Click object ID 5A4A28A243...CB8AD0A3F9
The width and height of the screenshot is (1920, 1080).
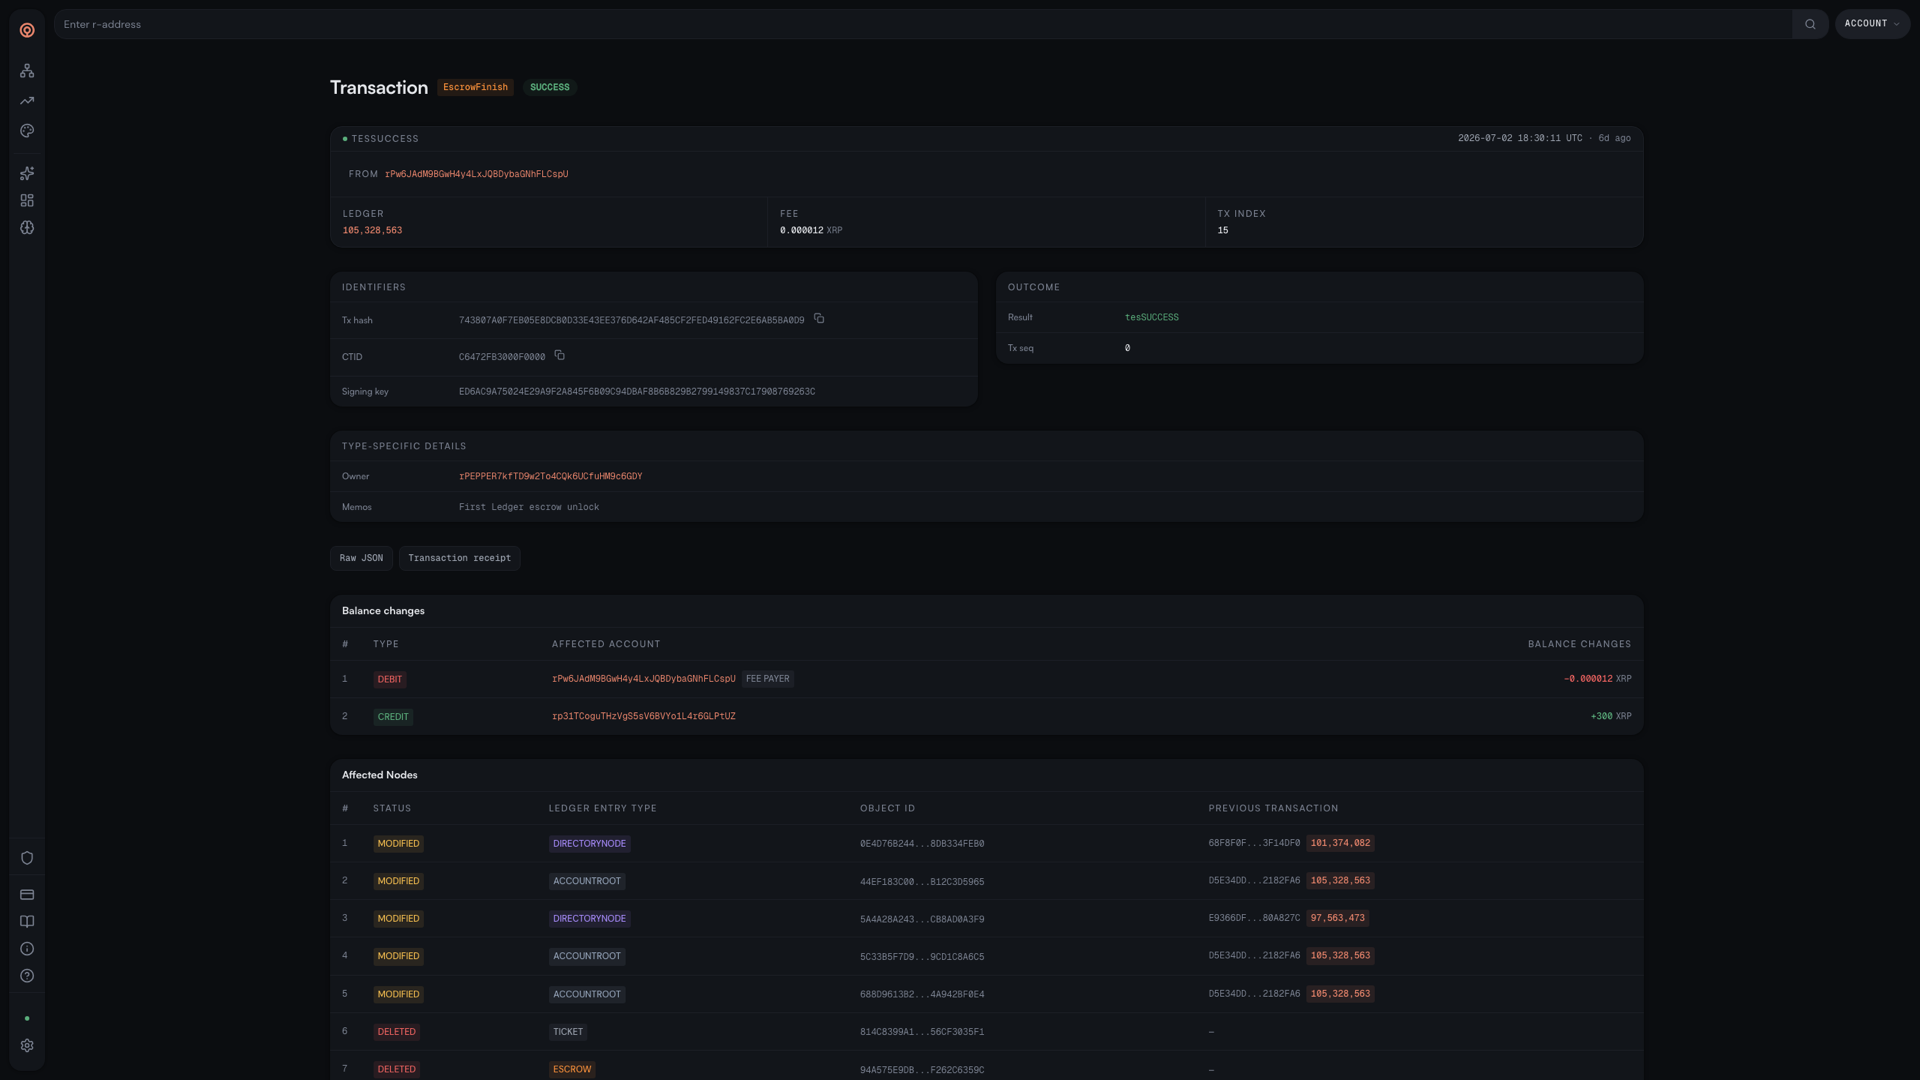(x=922, y=919)
